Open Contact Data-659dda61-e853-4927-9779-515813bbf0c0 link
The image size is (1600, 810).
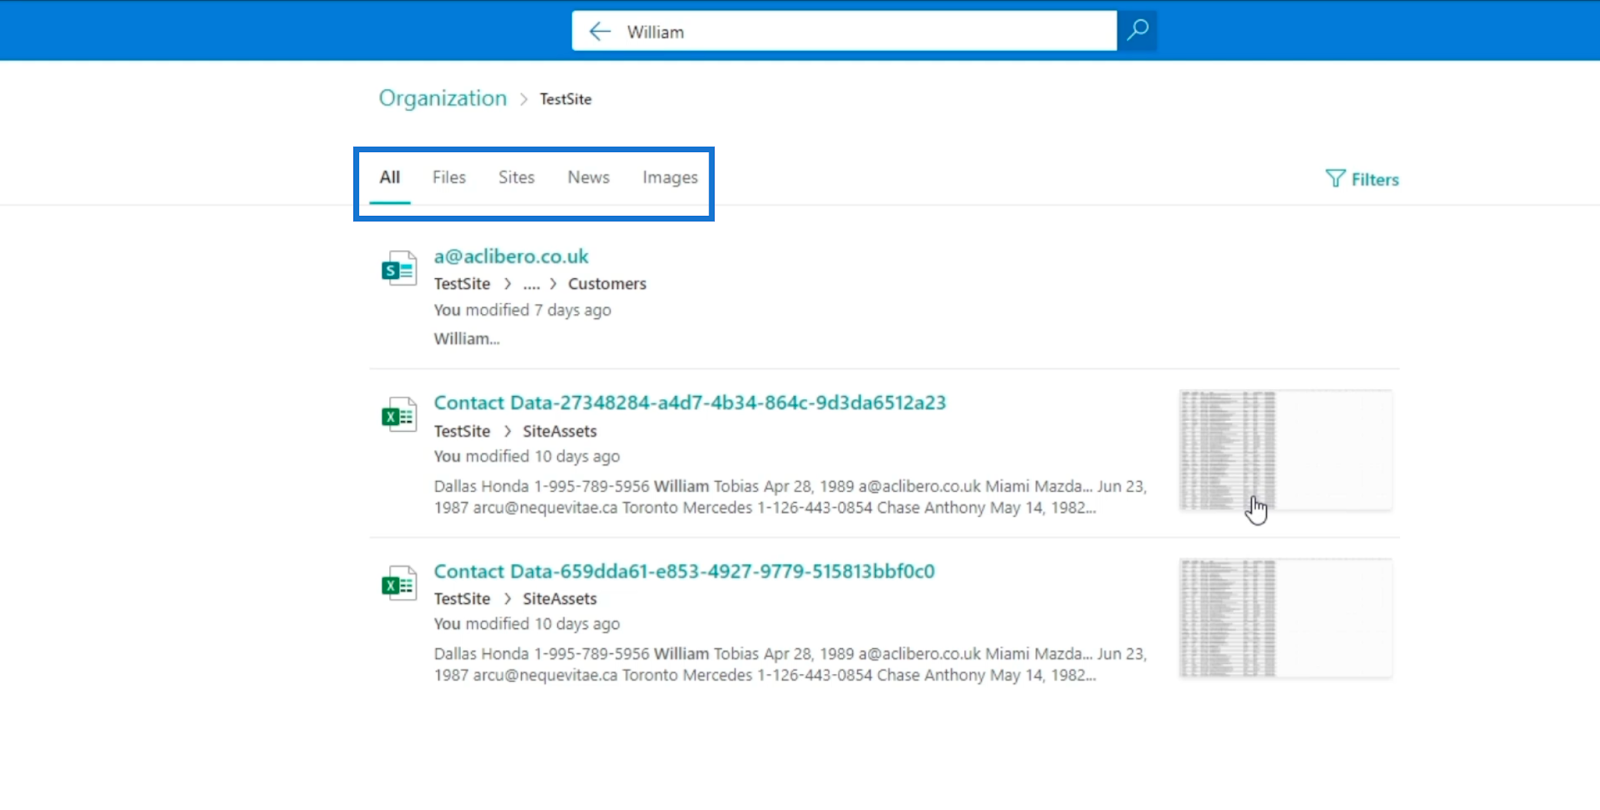pos(684,571)
